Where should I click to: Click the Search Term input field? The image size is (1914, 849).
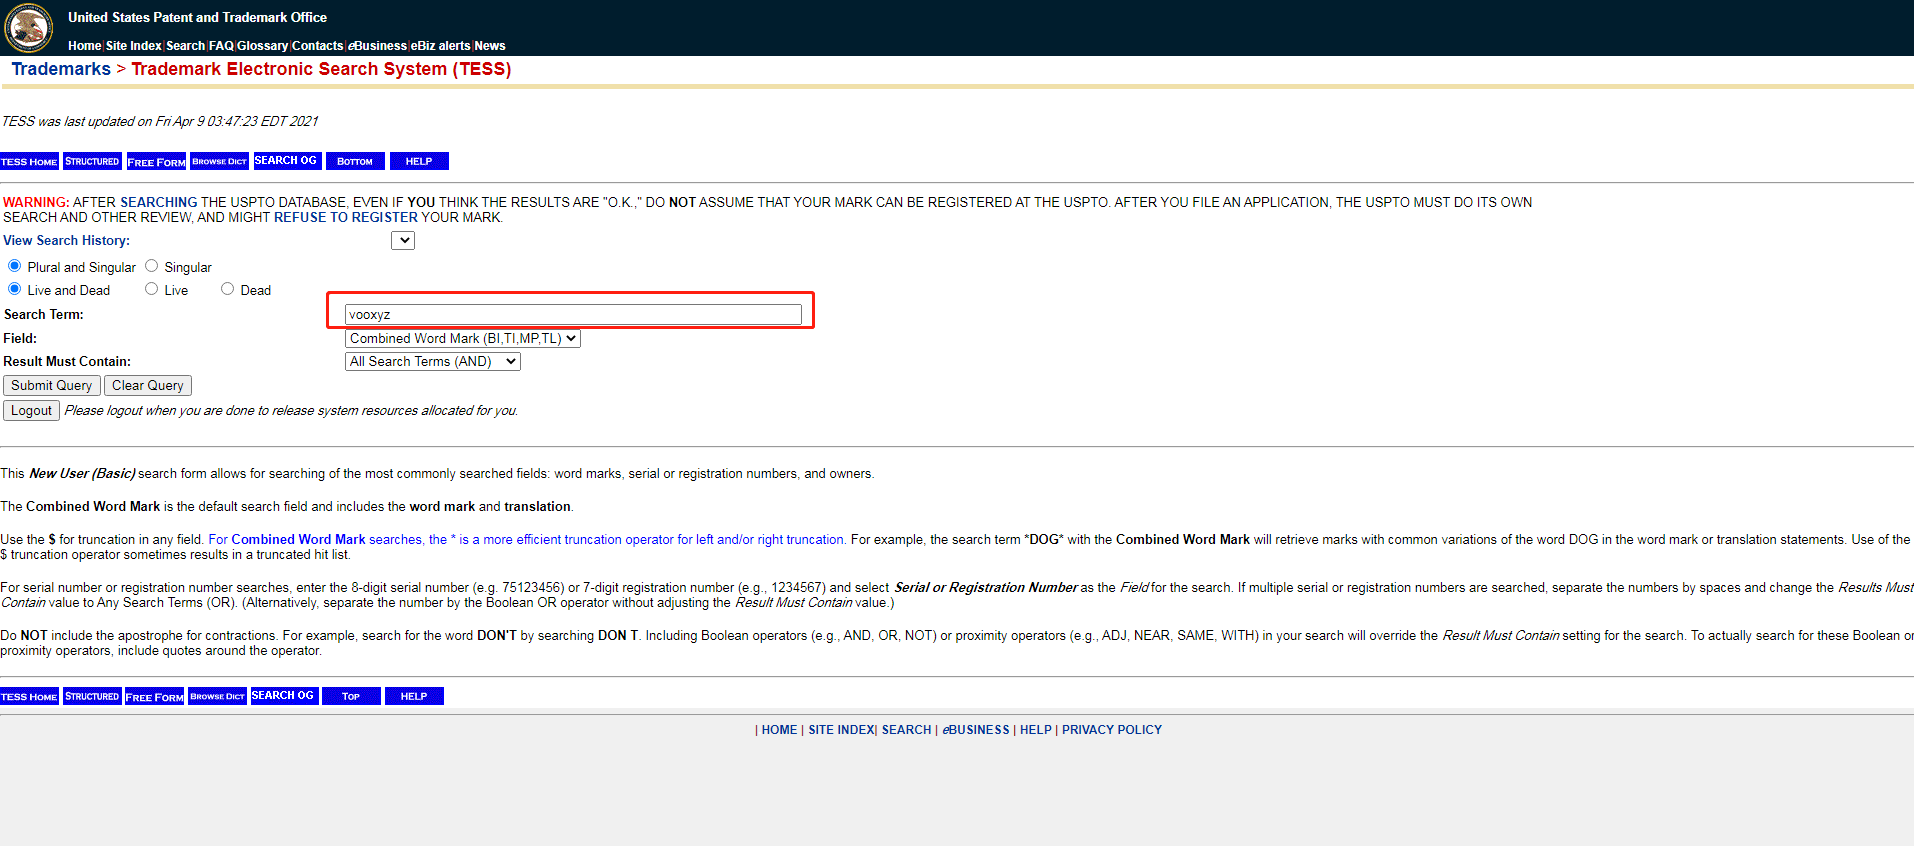[572, 315]
